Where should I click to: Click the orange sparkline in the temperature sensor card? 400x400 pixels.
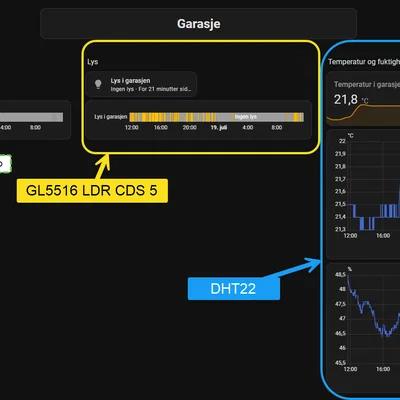coord(363,112)
